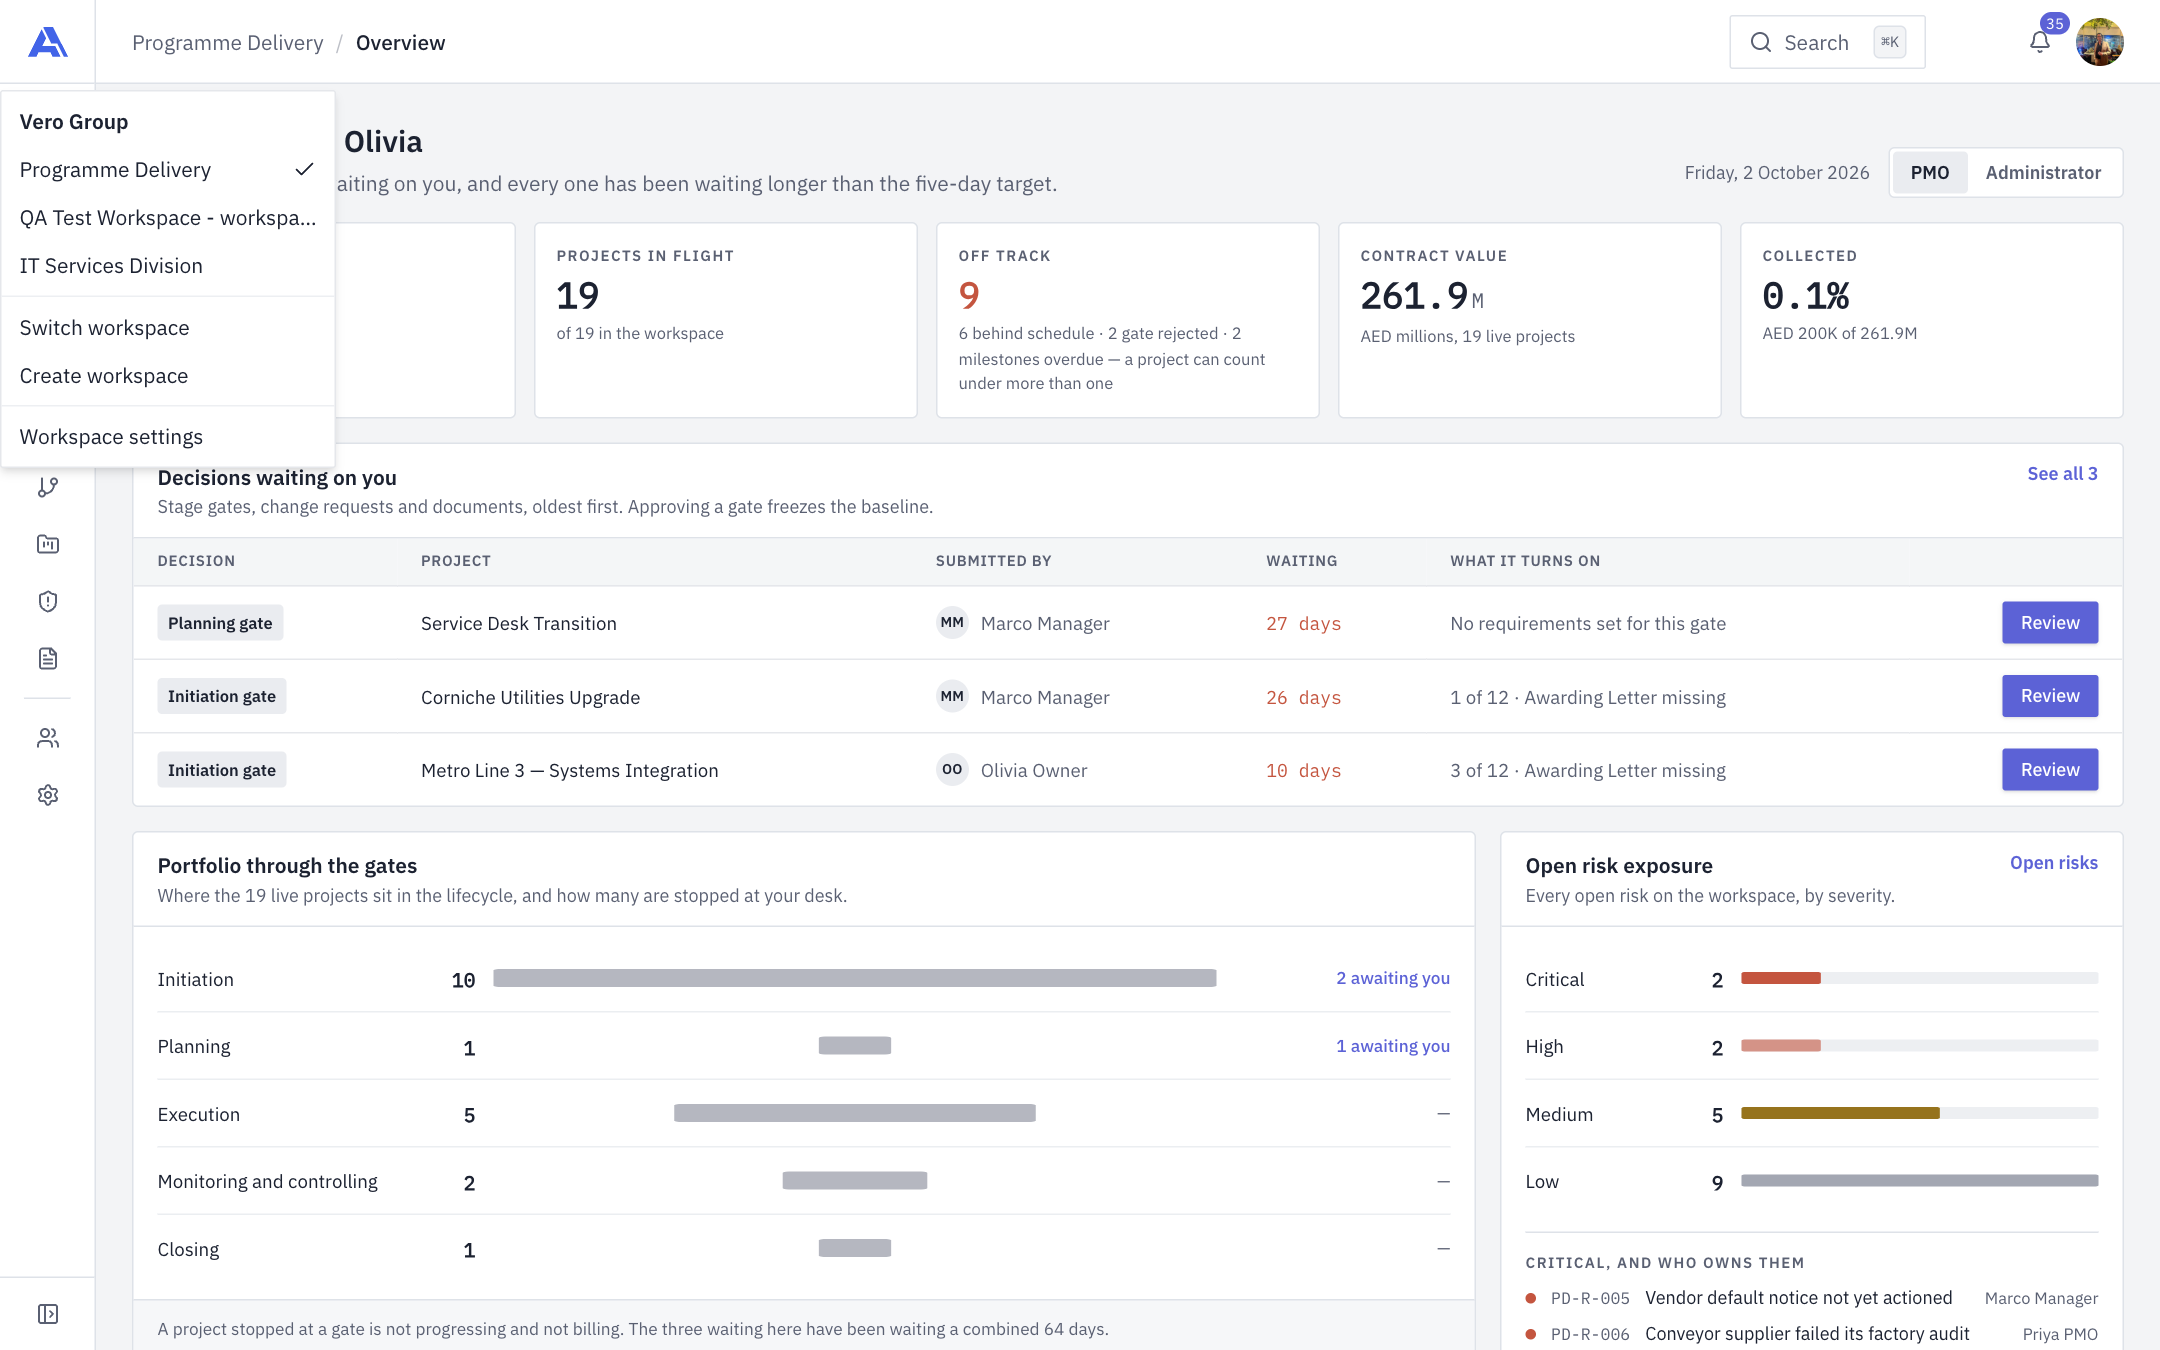Click the Execution stage bar
Screen dimensions: 2160x1350
pos(855,1113)
